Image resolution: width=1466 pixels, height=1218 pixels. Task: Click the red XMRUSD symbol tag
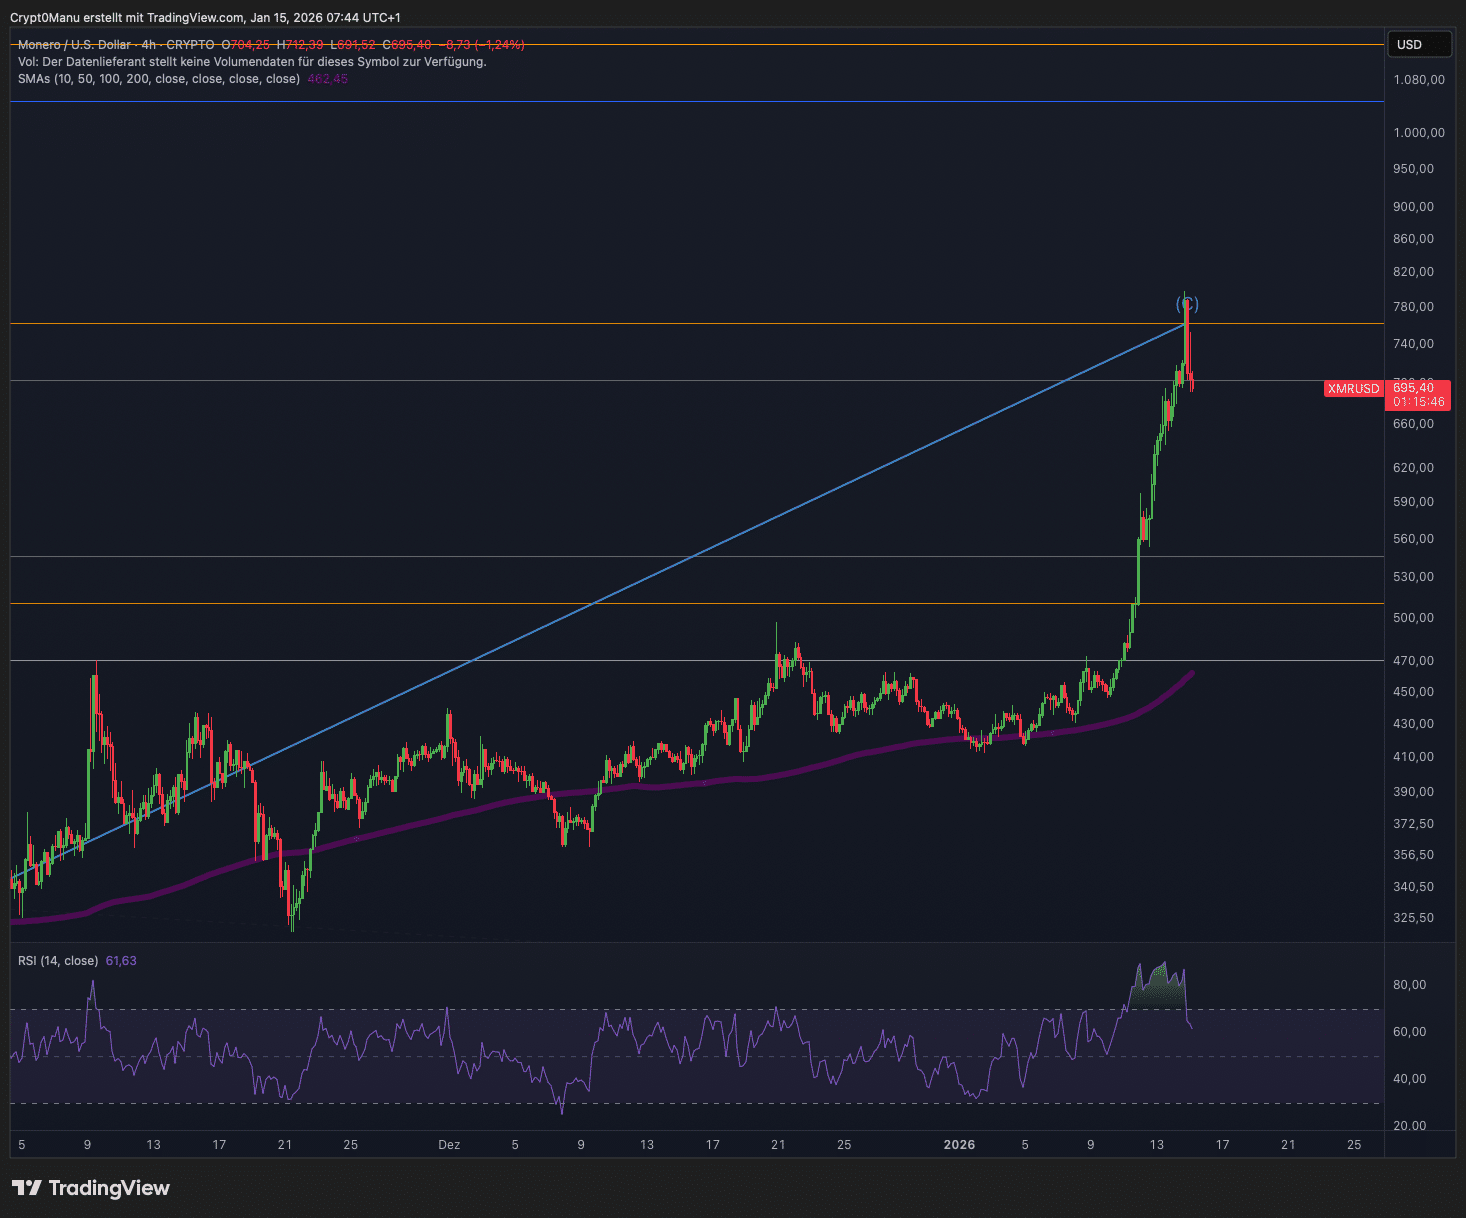coord(1353,389)
